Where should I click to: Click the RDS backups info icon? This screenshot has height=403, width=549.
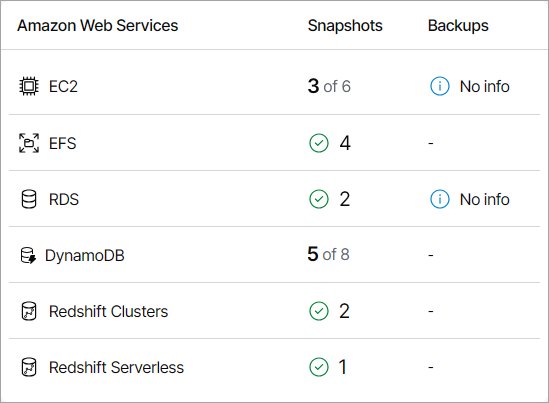pos(439,199)
